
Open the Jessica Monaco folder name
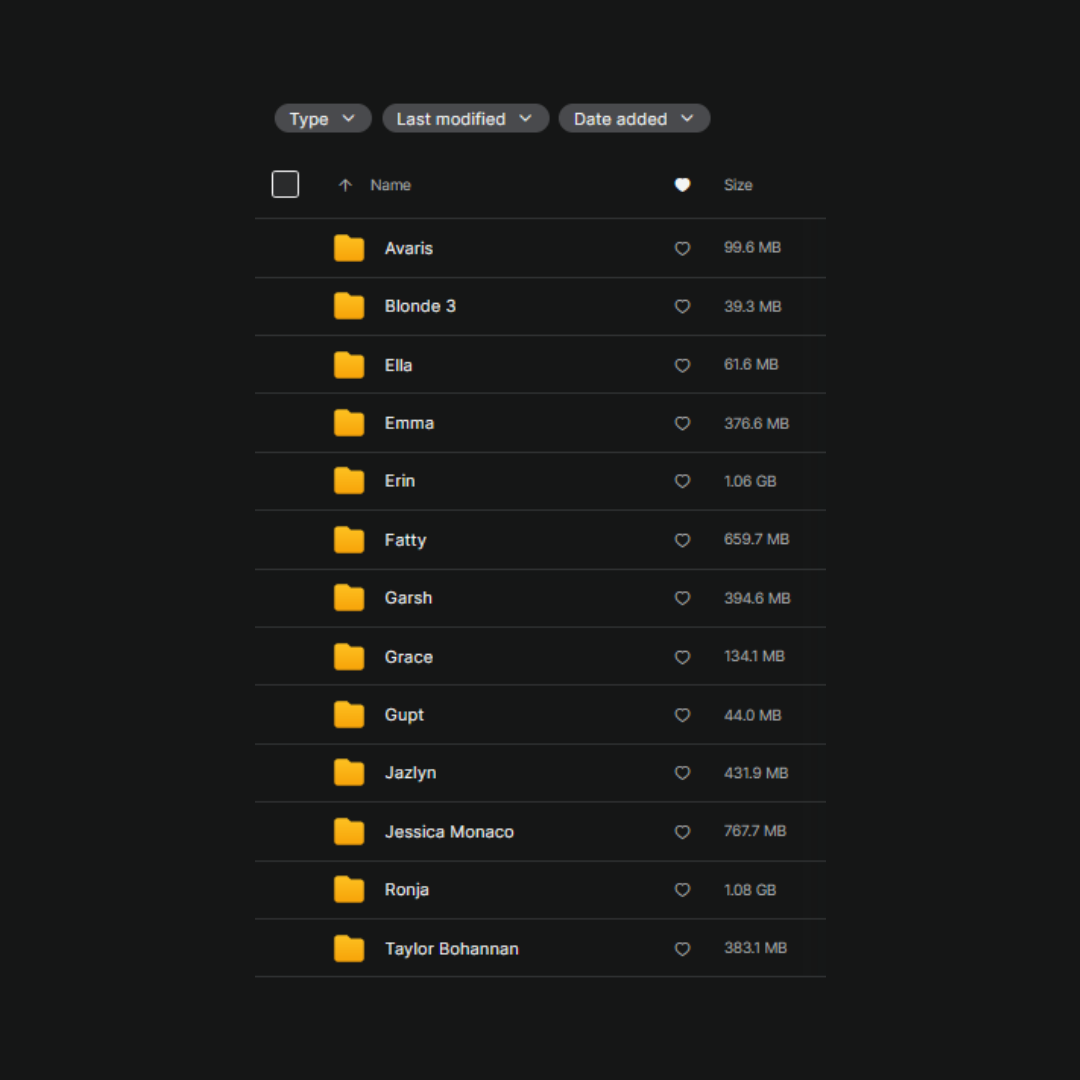click(x=449, y=832)
